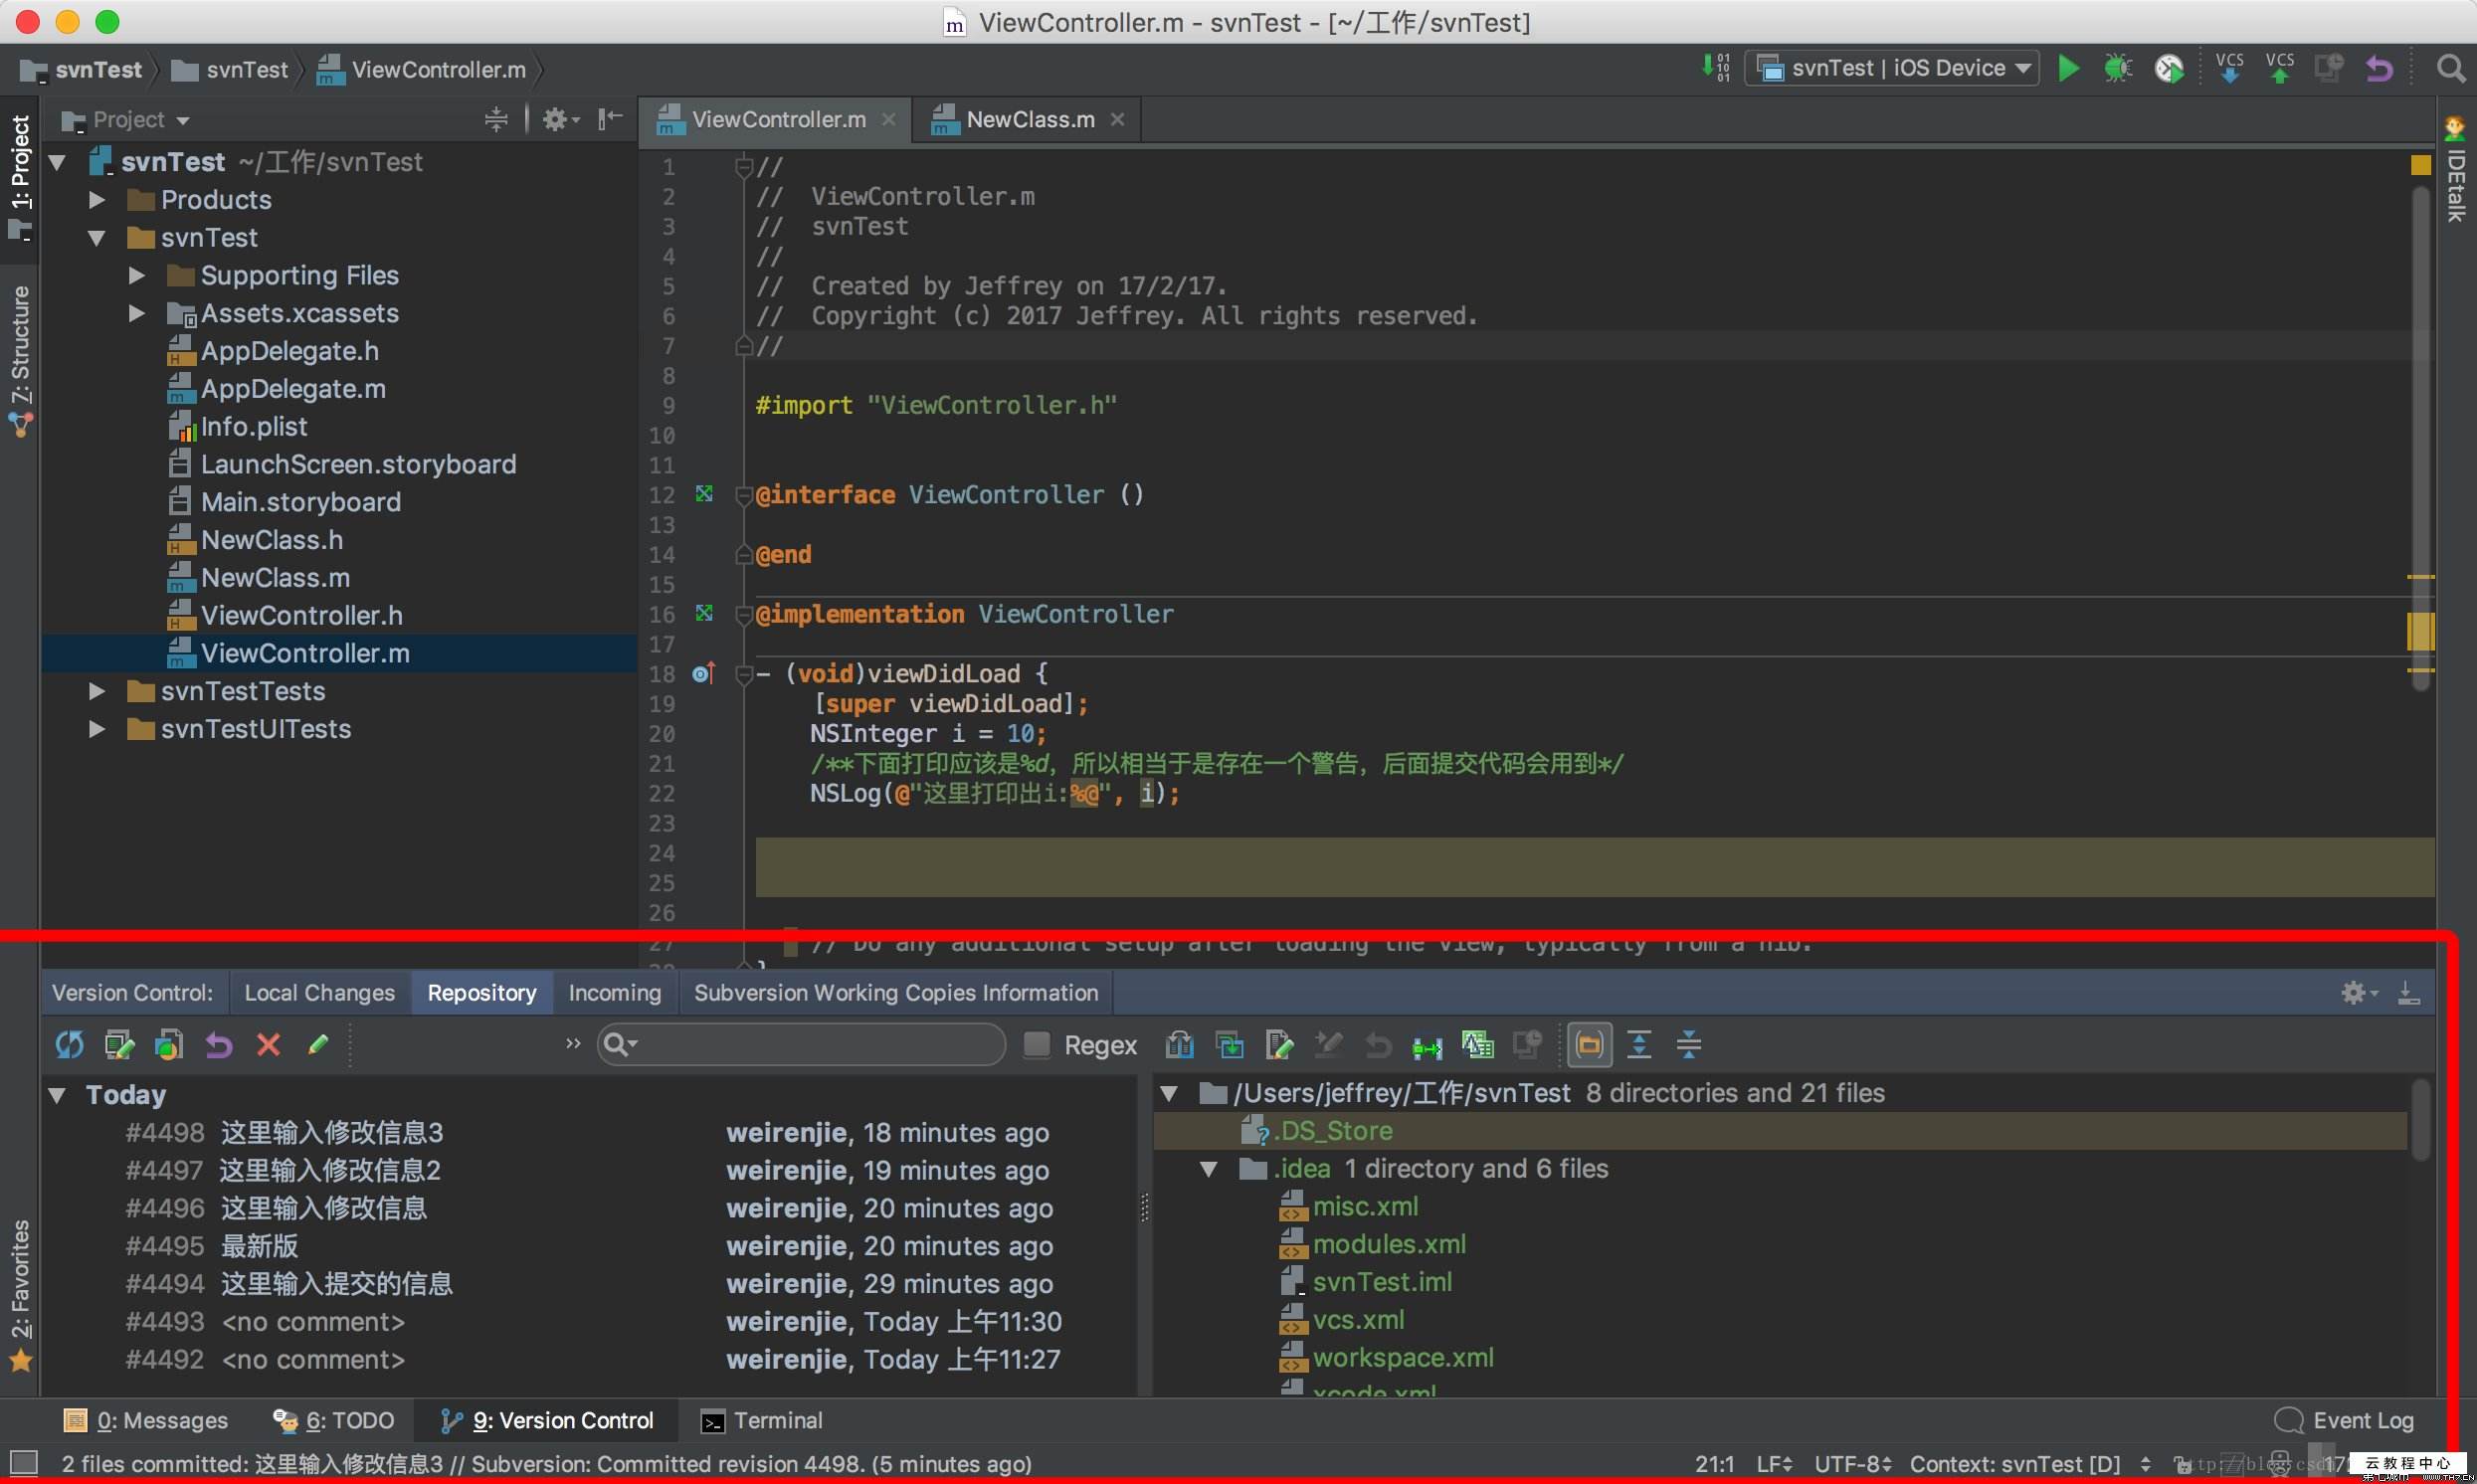Open the 7: Structure side panel
The height and width of the screenshot is (1484, 2477).
[20, 362]
